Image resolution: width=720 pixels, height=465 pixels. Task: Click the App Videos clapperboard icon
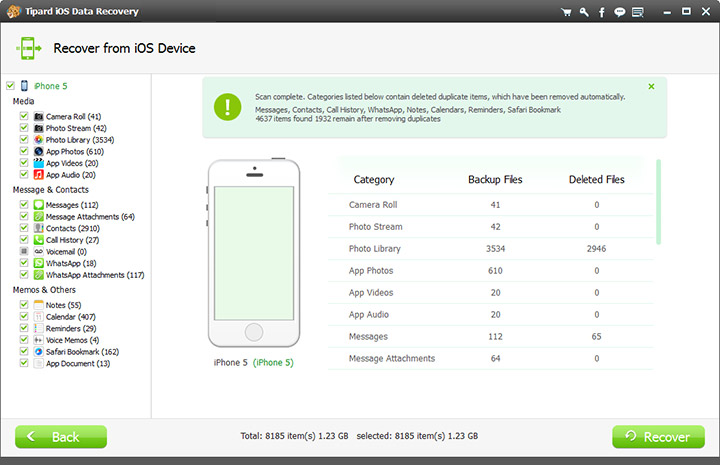(x=39, y=163)
